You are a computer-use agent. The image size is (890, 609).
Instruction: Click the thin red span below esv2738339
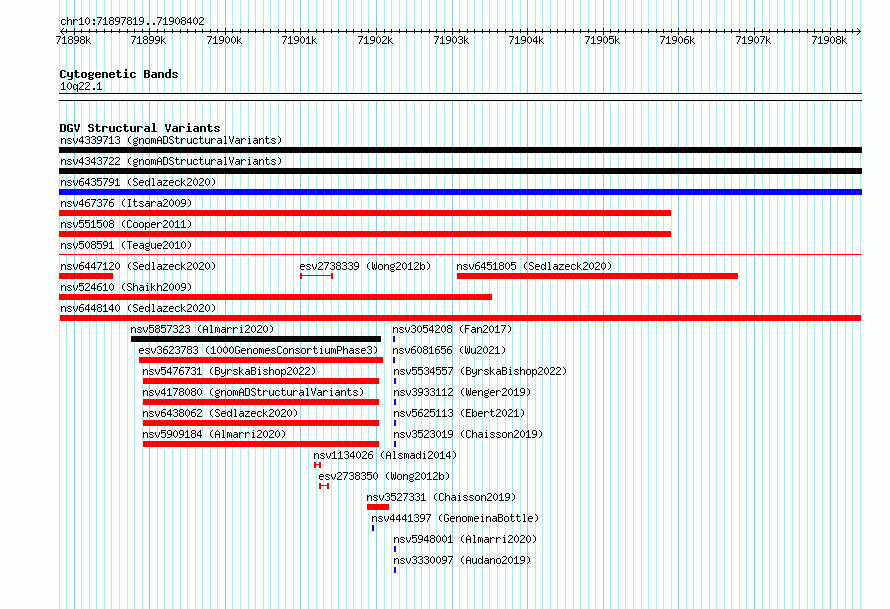click(317, 276)
